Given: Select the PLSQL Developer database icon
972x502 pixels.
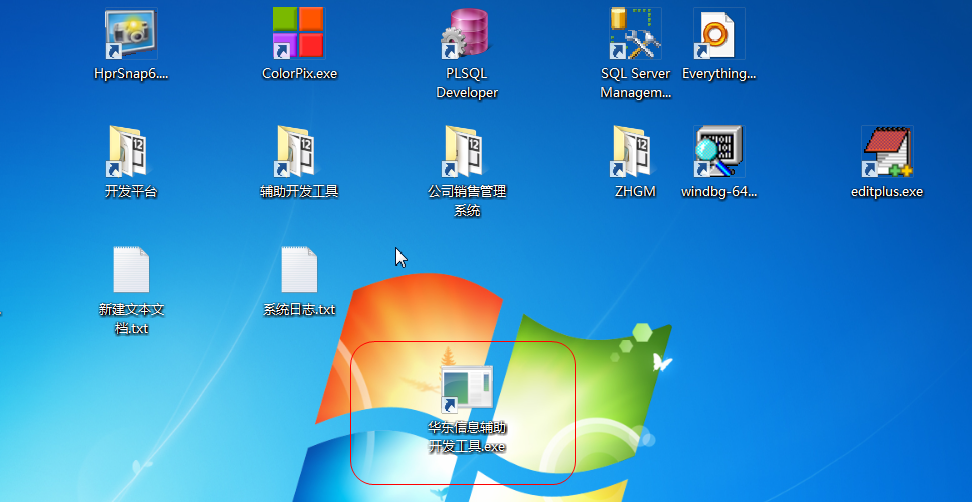Looking at the screenshot, I should click(x=467, y=33).
